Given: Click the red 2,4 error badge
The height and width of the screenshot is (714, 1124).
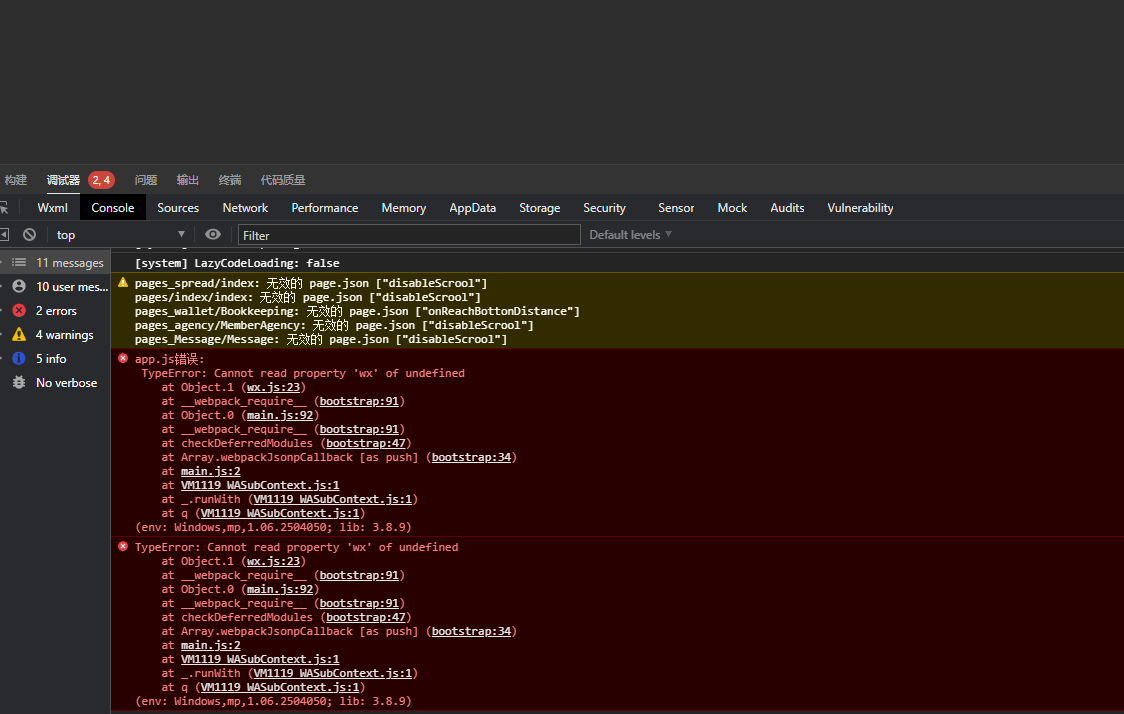Looking at the screenshot, I should click(x=101, y=180).
